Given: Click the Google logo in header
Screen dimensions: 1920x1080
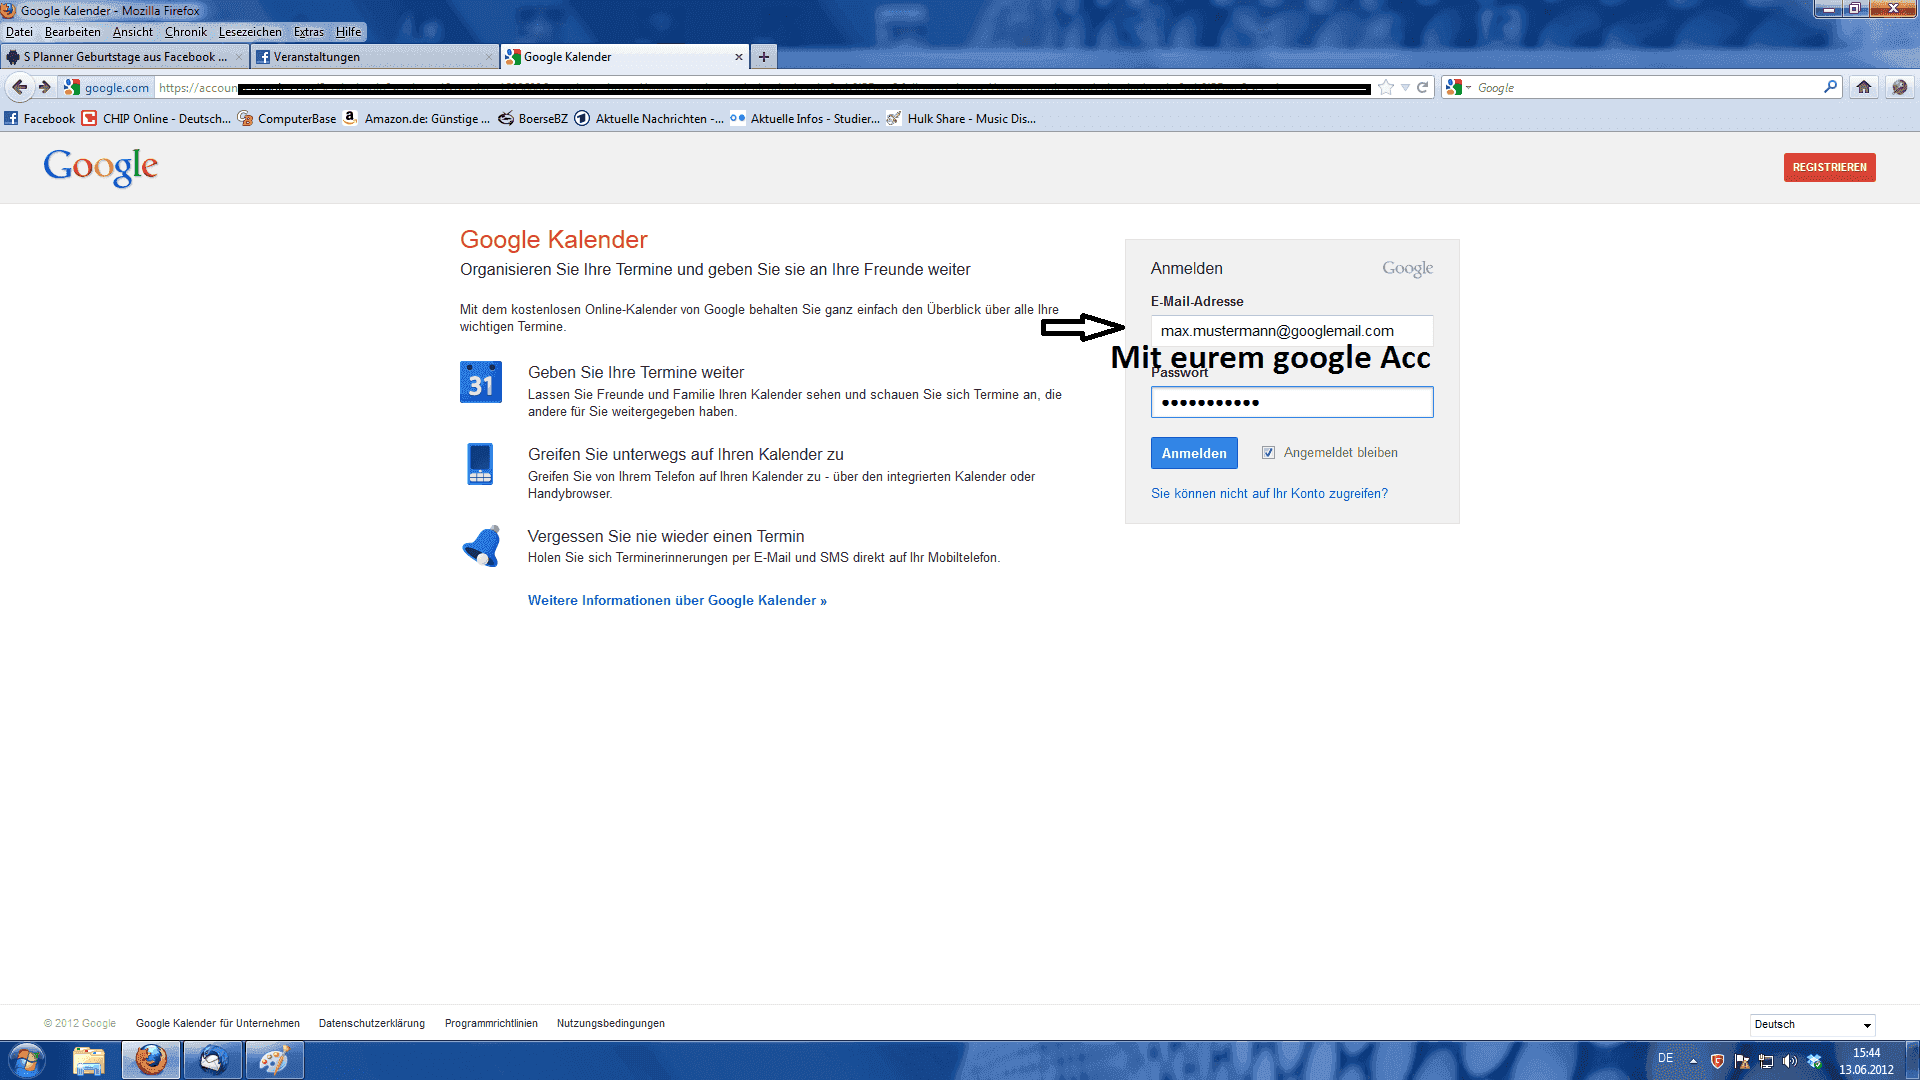Looking at the screenshot, I should (100, 167).
